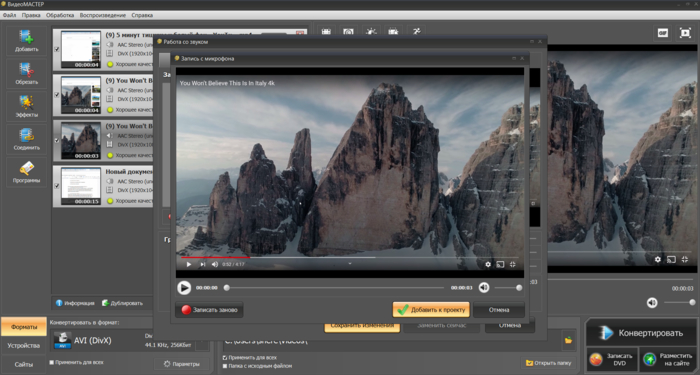700x375 pixels.
Task: Play the recording in the microphone dialog
Action: coord(183,288)
